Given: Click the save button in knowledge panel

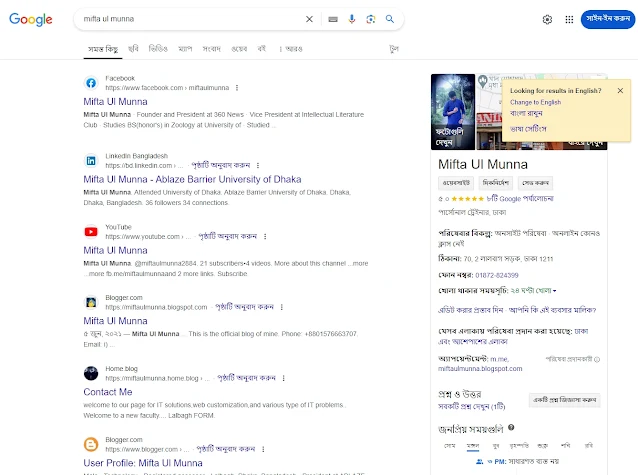Looking at the screenshot, I should click(x=535, y=183).
